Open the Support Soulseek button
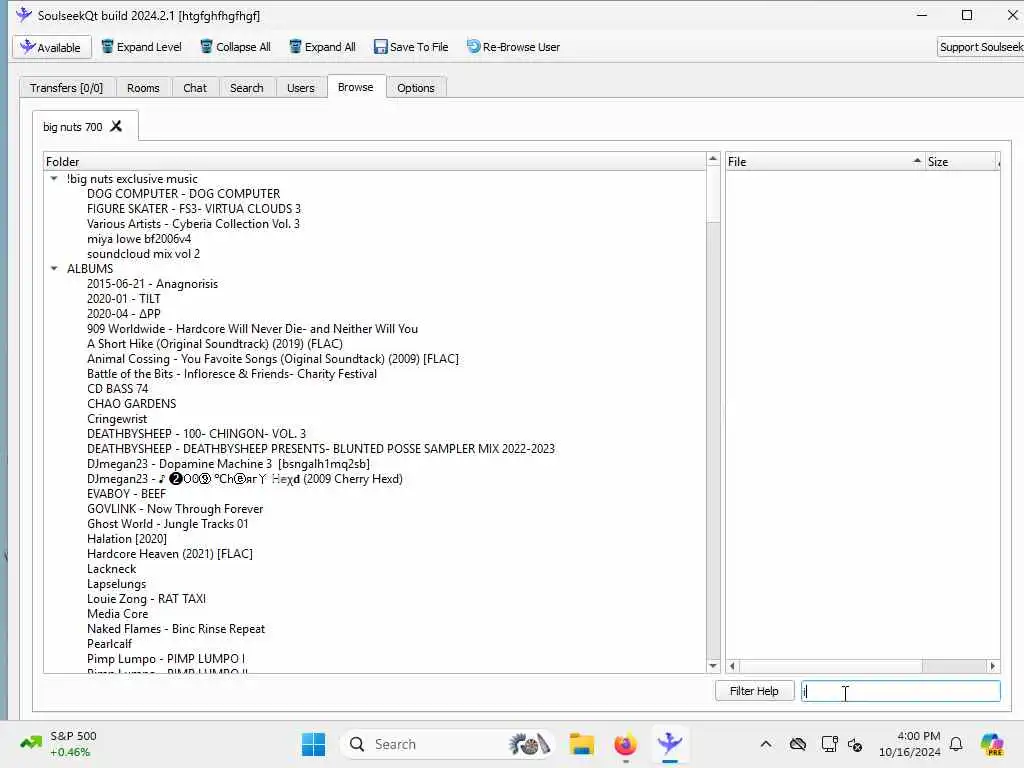The height and width of the screenshot is (768, 1024). point(980,47)
